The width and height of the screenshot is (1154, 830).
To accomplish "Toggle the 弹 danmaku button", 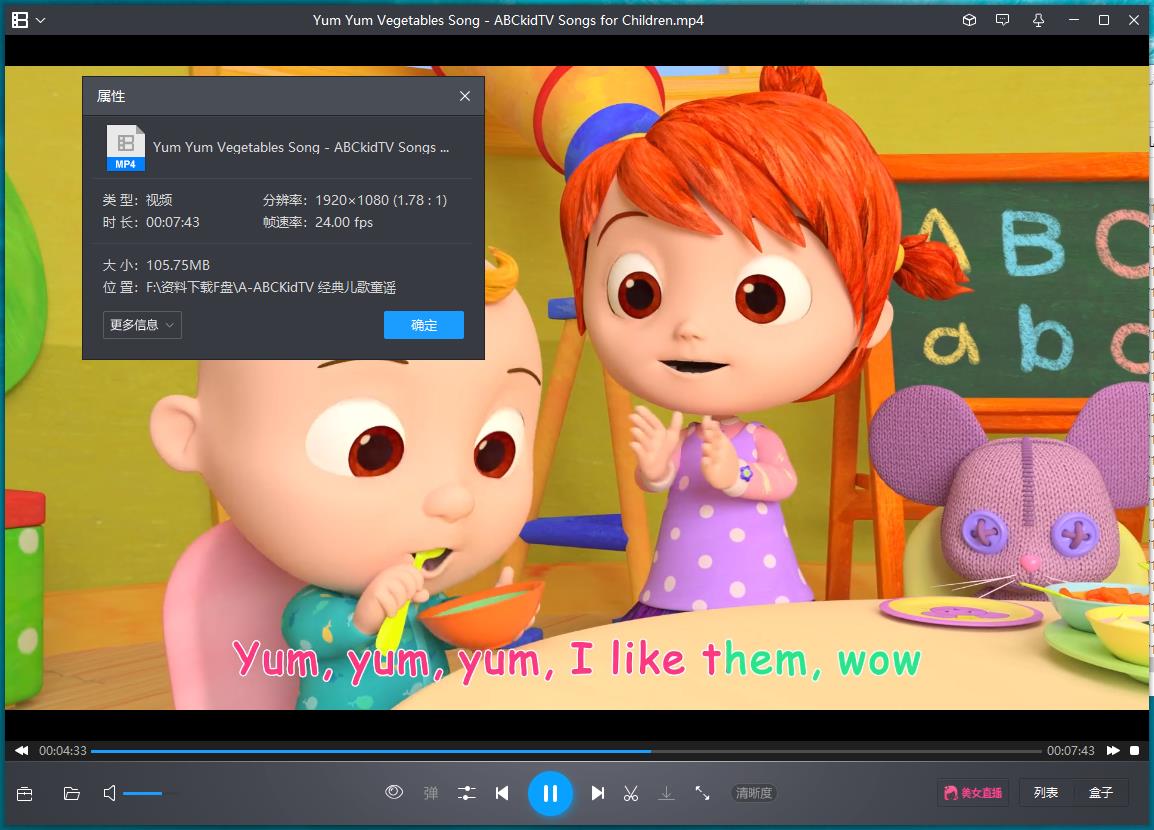I will (x=431, y=793).
